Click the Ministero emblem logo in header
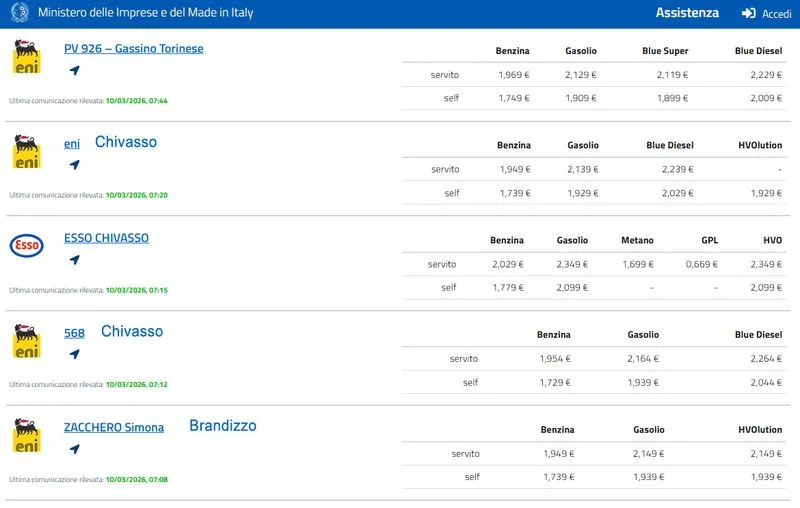Screen dimensions: 800x508 (x=18, y=13)
